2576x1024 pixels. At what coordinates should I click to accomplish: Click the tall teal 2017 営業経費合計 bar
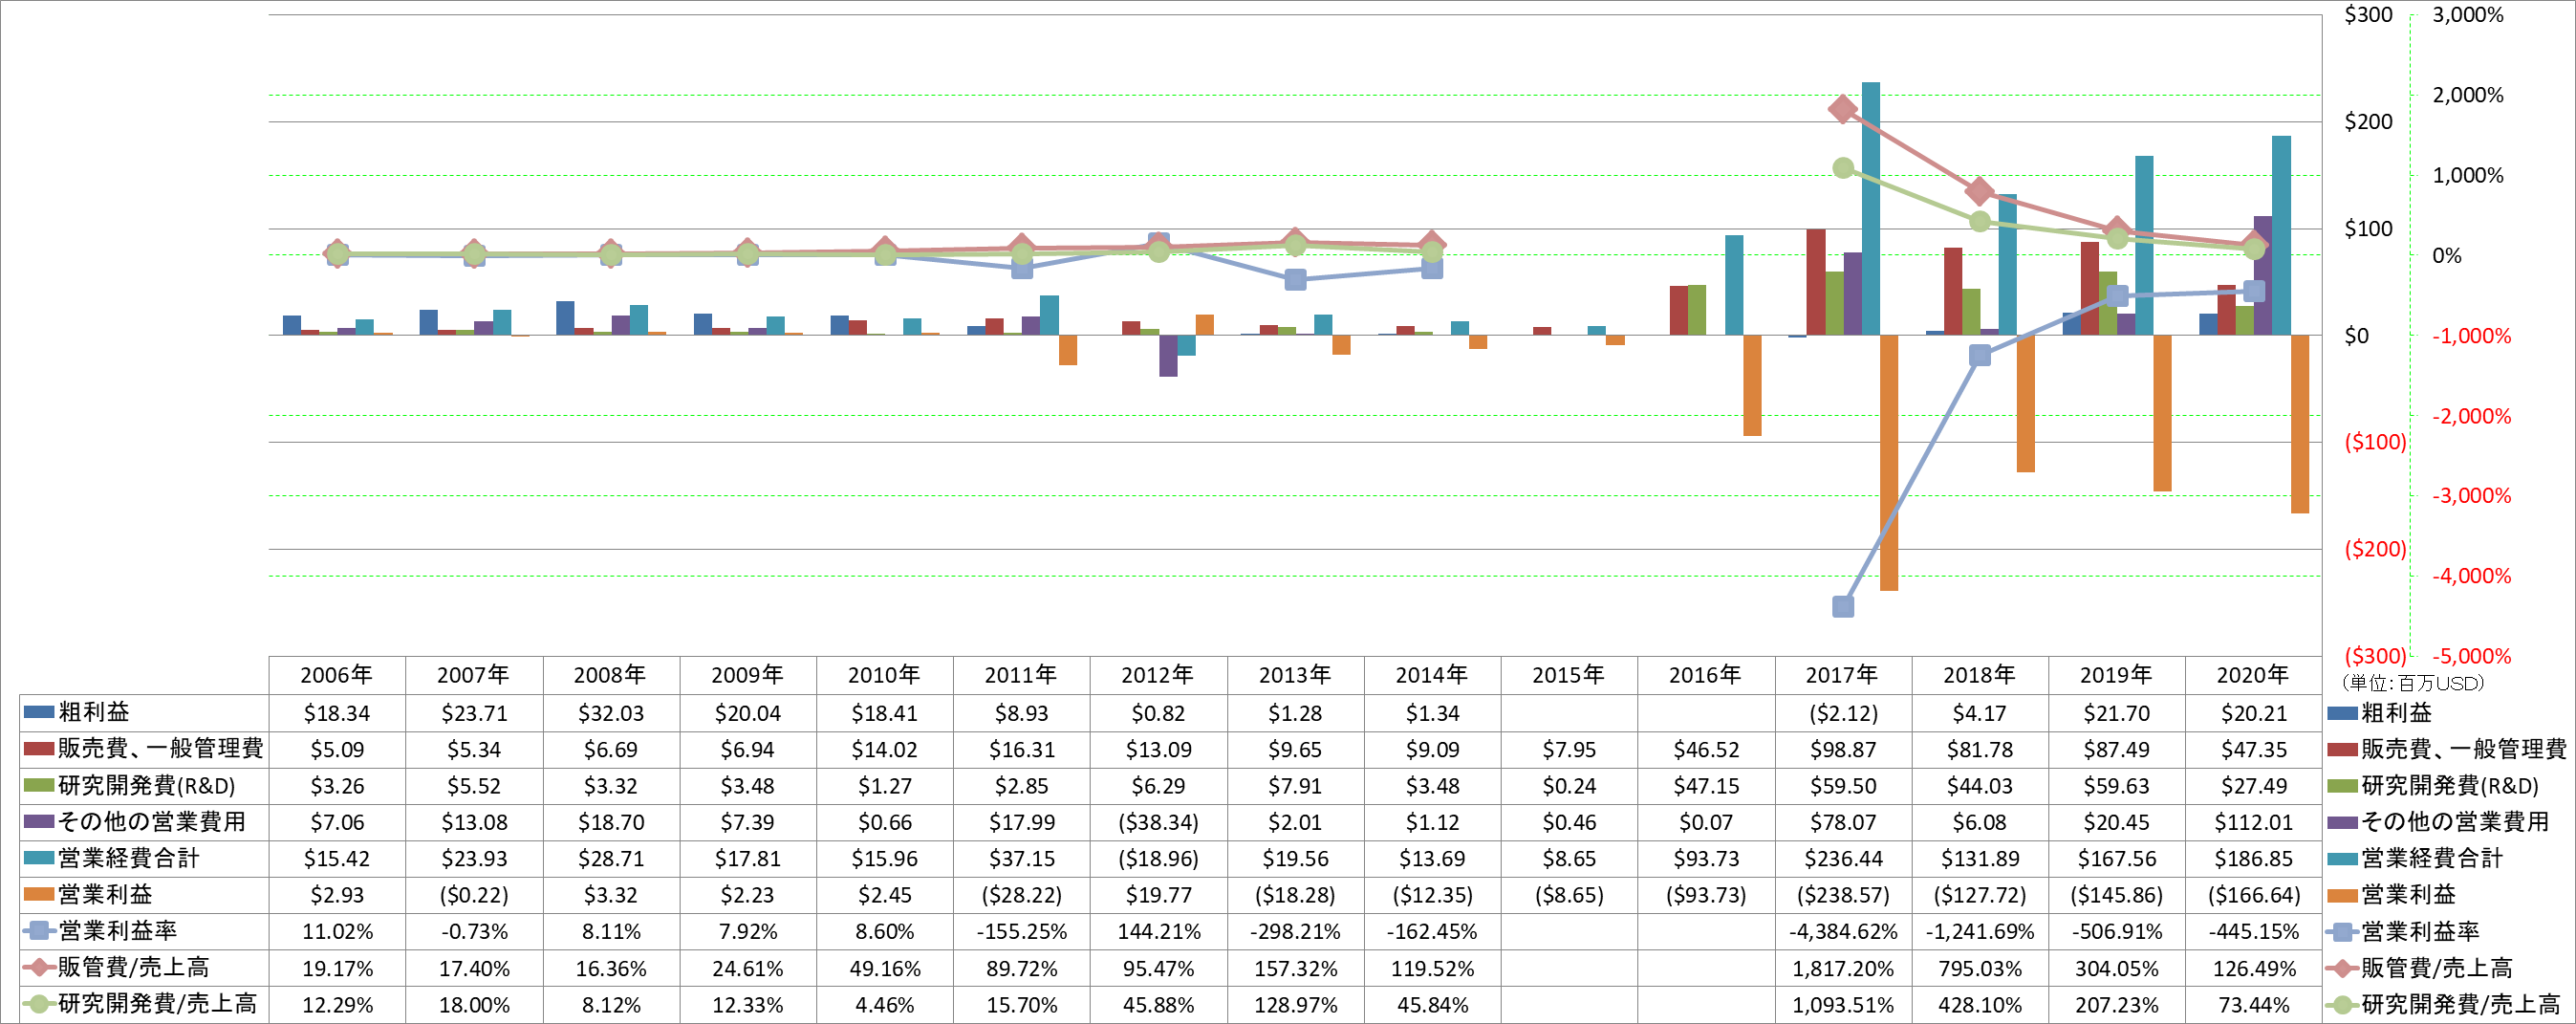(x=1870, y=208)
